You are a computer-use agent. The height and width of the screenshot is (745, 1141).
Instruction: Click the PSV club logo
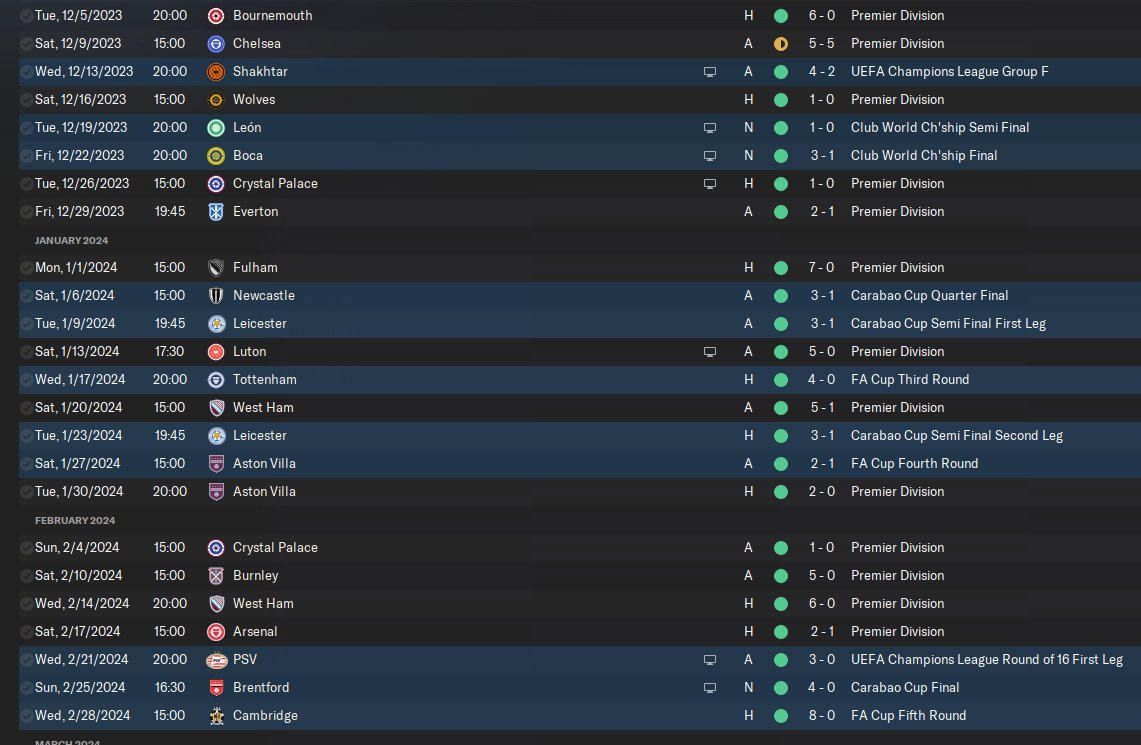point(216,660)
